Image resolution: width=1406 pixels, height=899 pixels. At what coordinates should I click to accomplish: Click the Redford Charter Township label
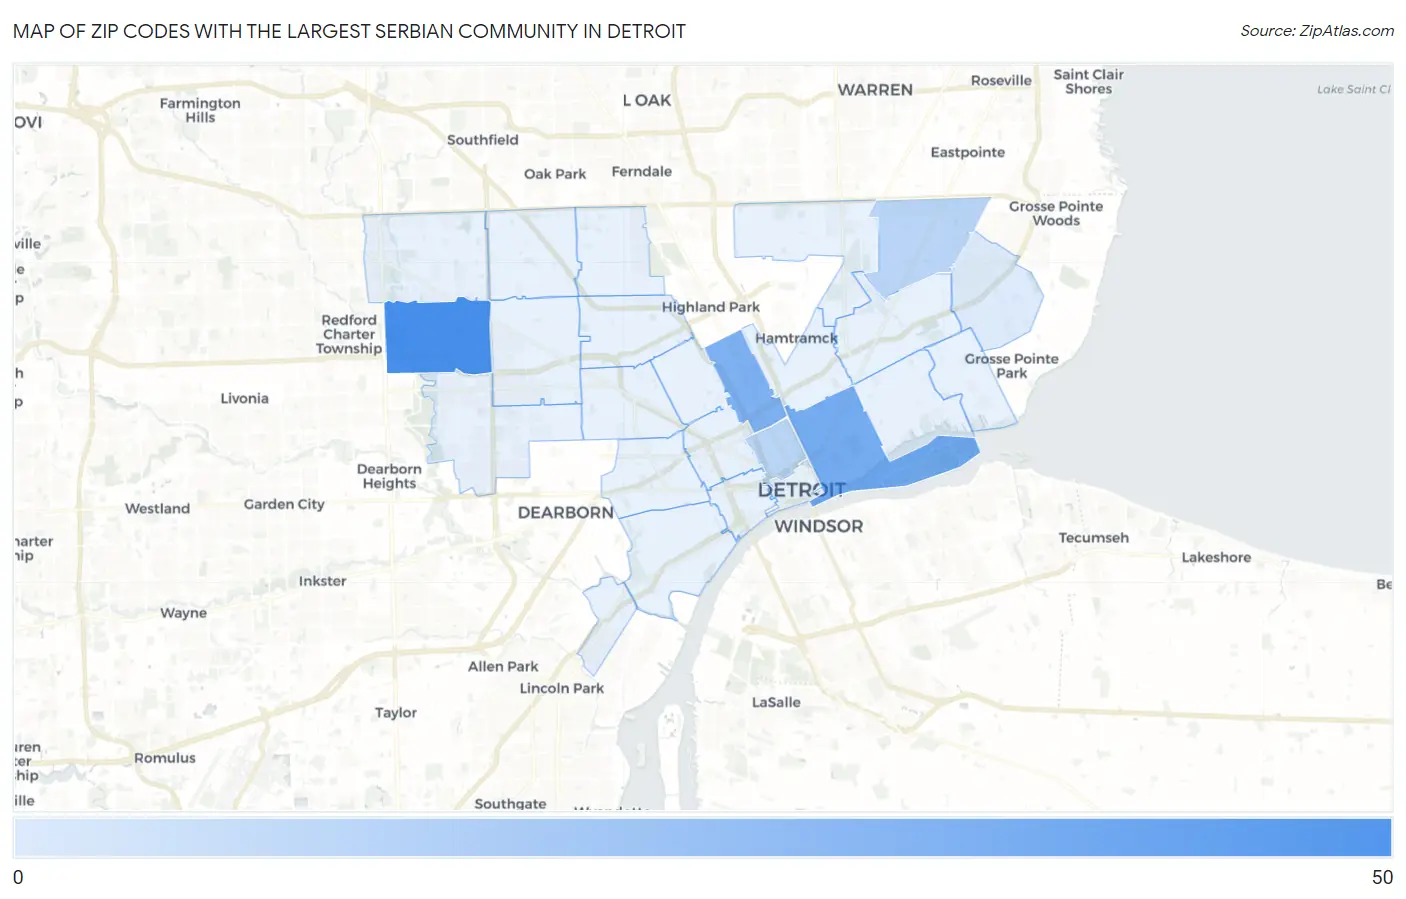(x=349, y=334)
